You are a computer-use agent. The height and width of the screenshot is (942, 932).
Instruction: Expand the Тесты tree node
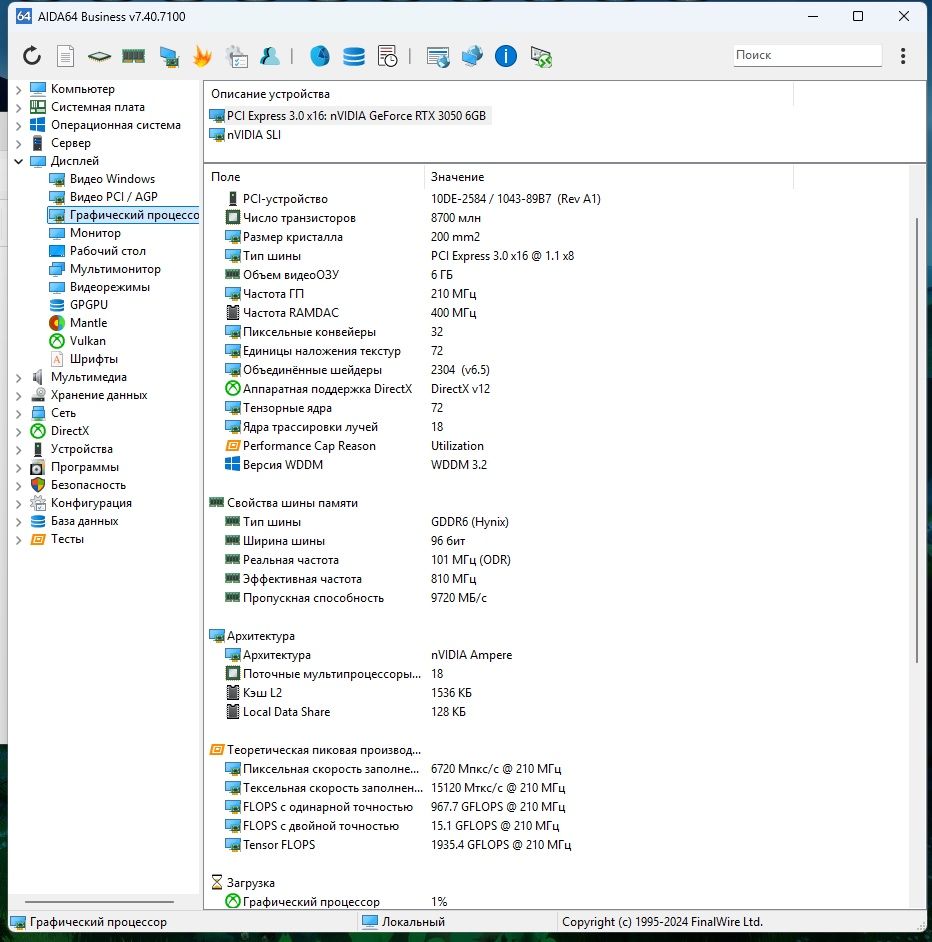click(19, 539)
